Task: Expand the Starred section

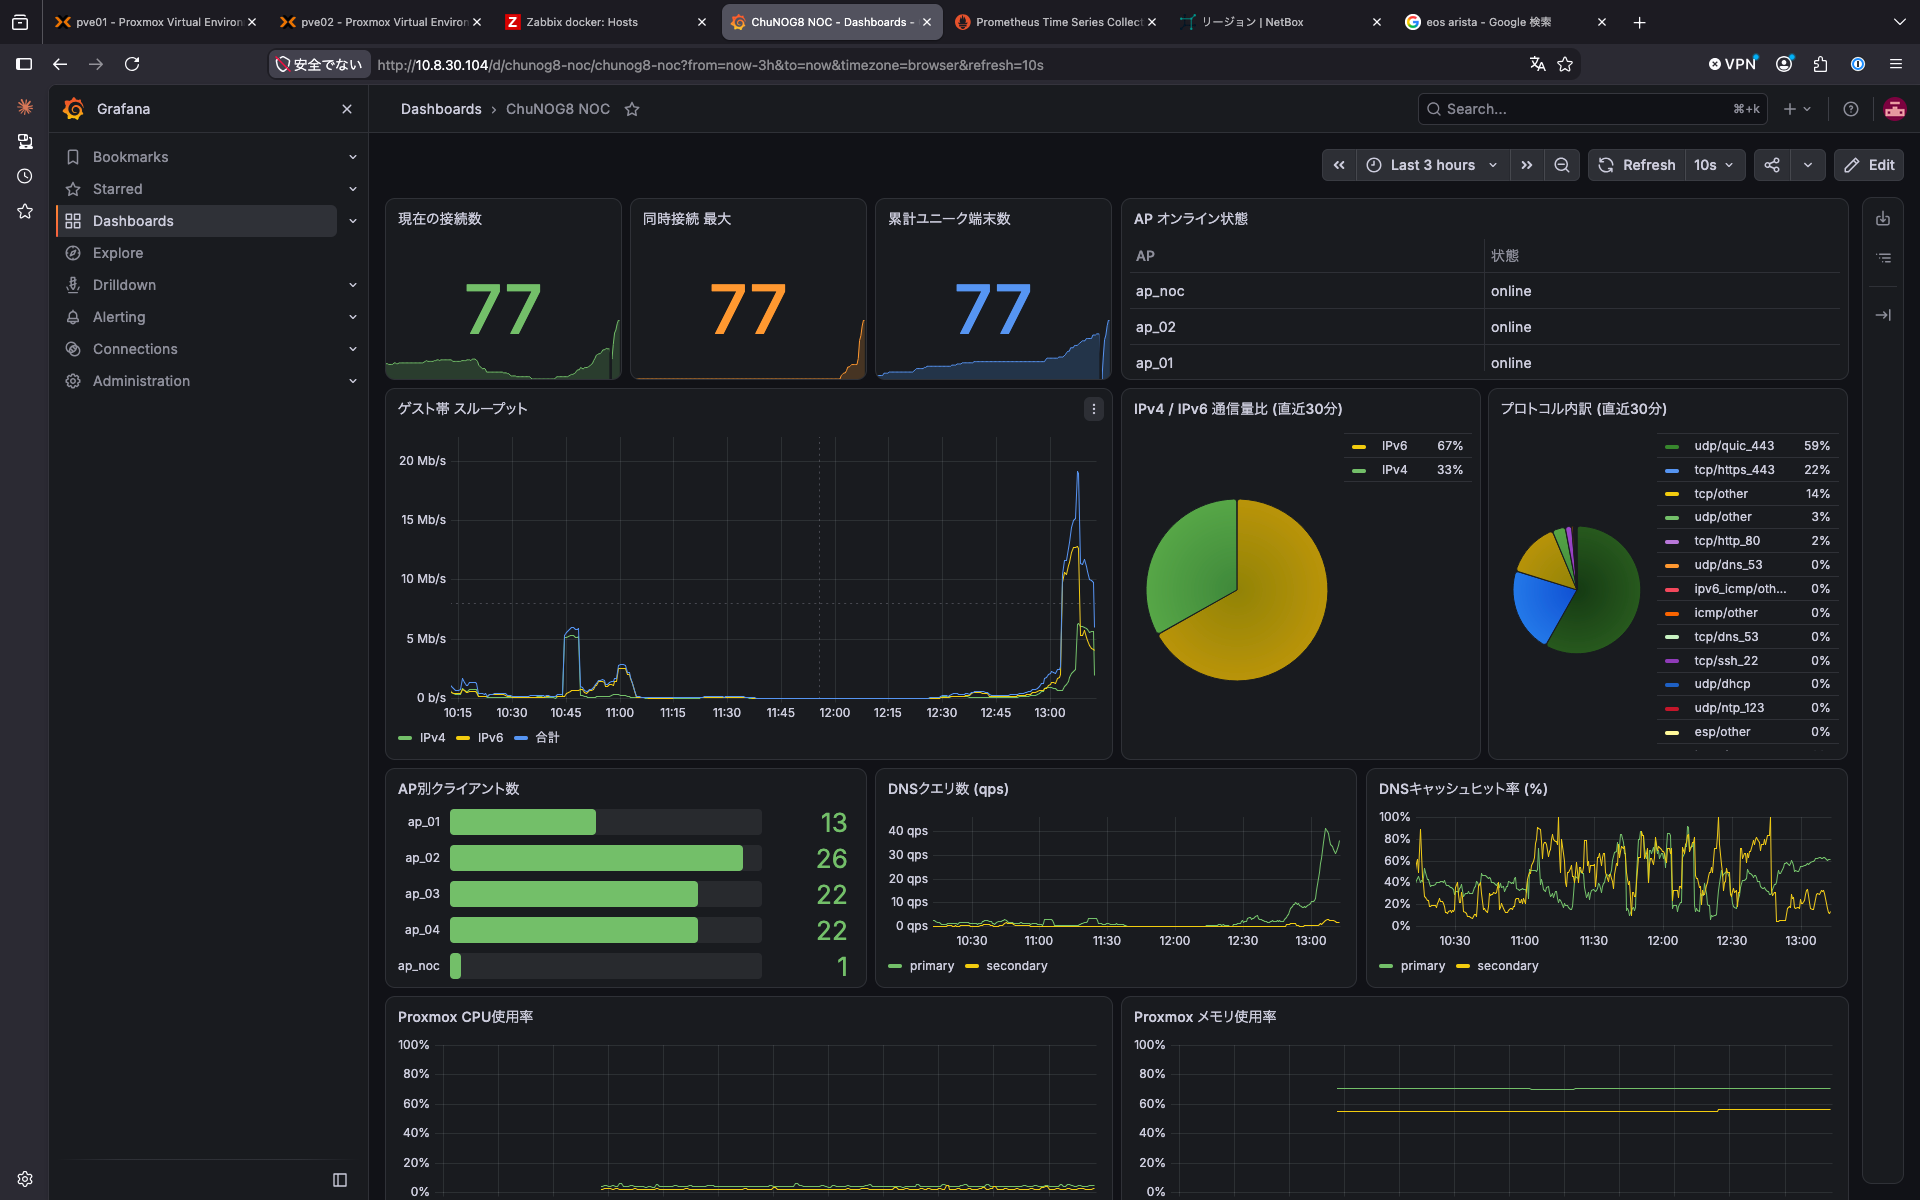Action: (353, 189)
